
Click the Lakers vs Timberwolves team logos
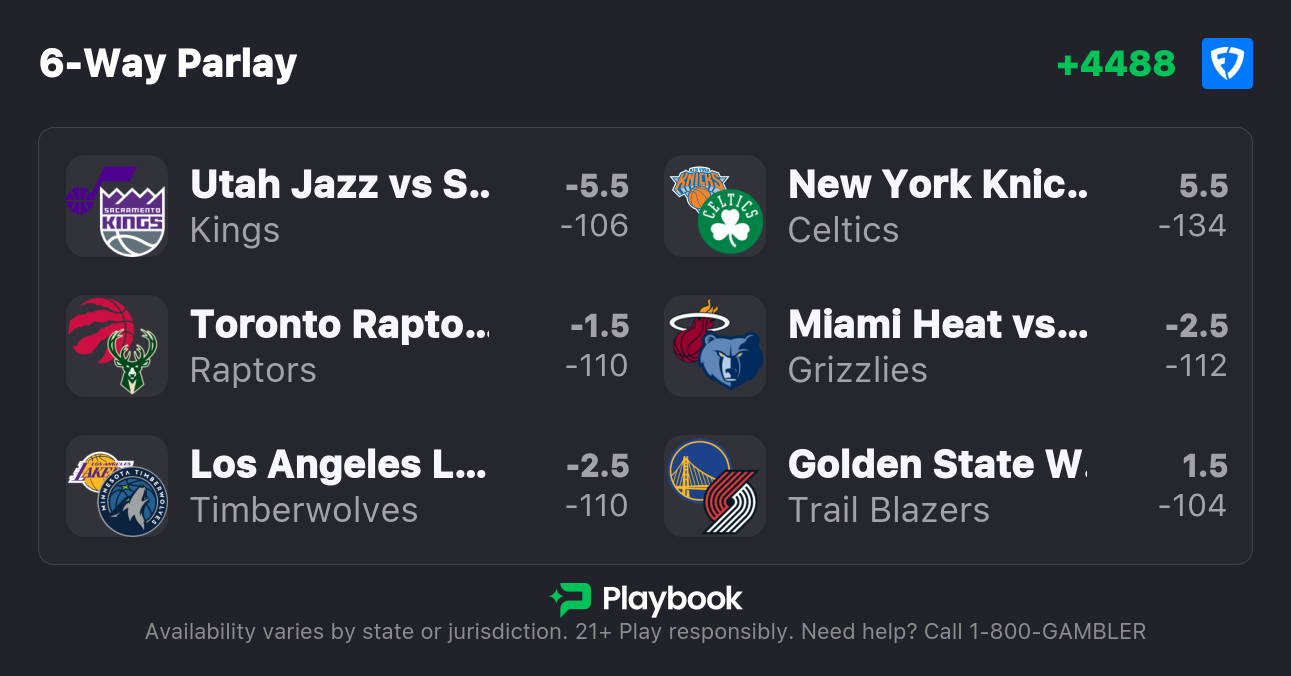(x=116, y=486)
